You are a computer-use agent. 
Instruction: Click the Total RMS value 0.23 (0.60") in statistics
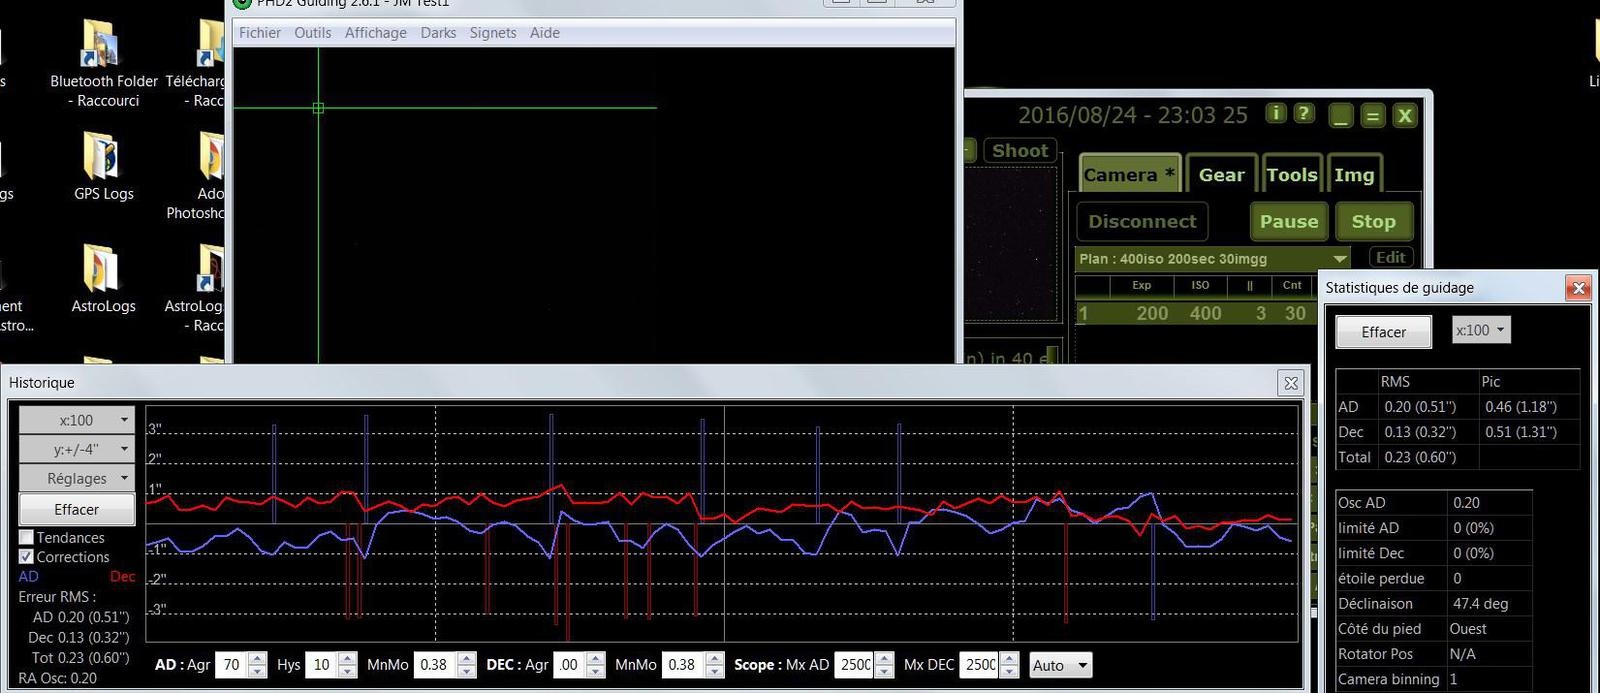click(x=1420, y=457)
